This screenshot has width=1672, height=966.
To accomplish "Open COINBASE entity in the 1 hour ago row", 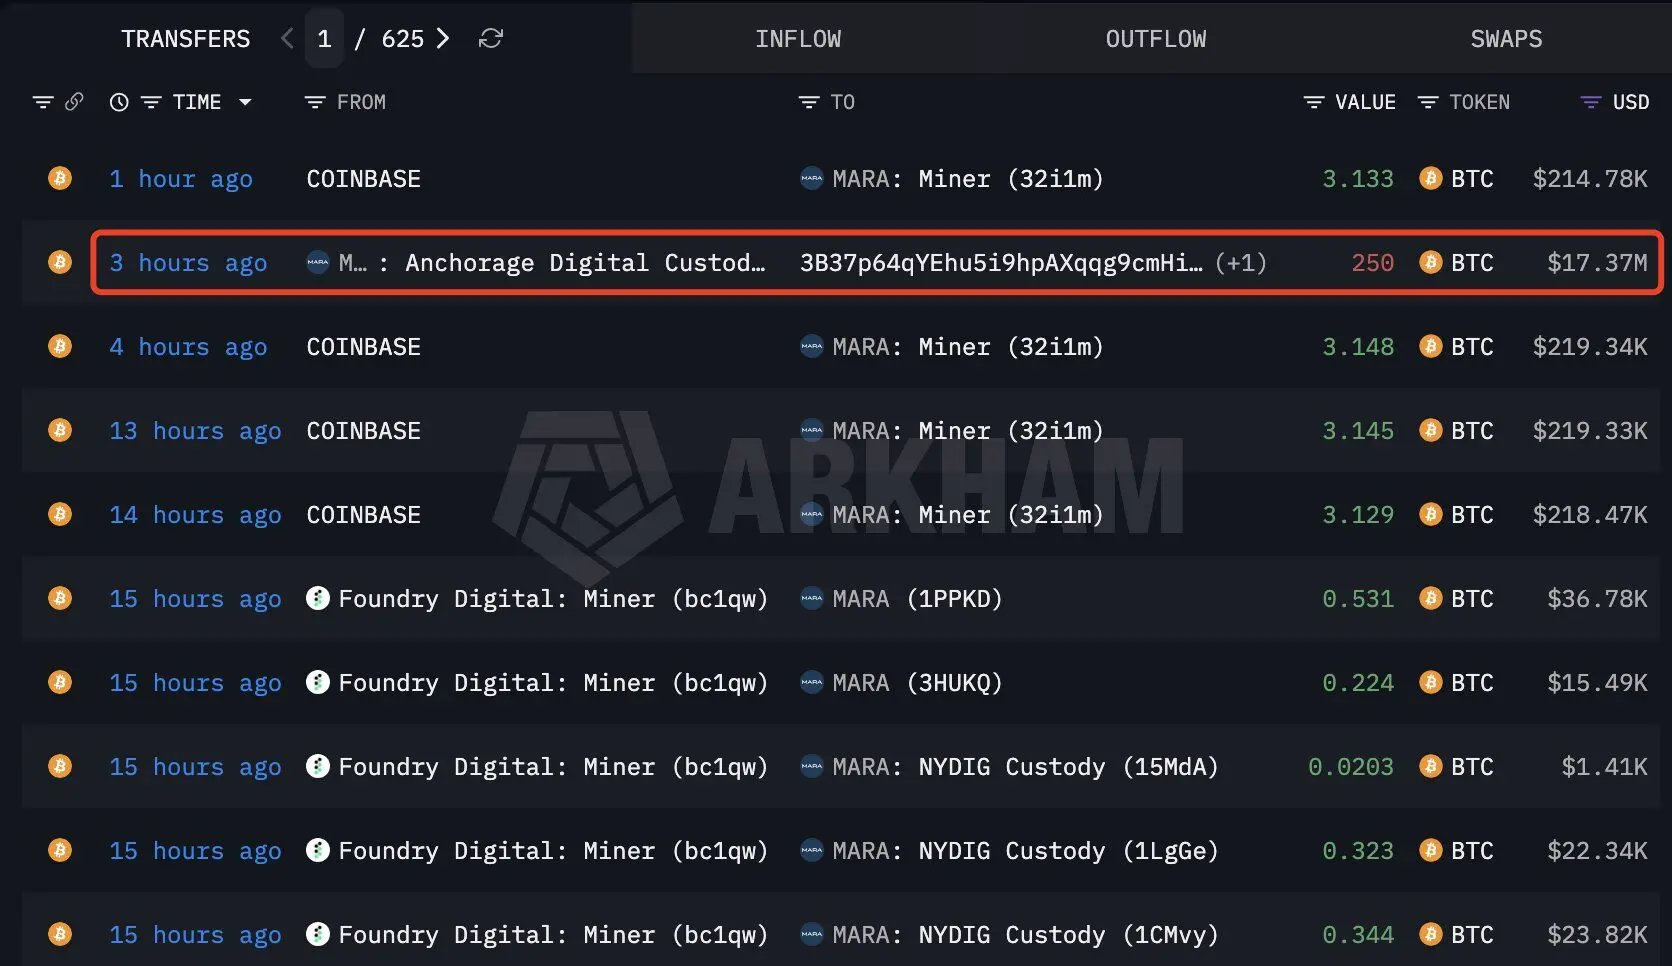I will [x=364, y=179].
